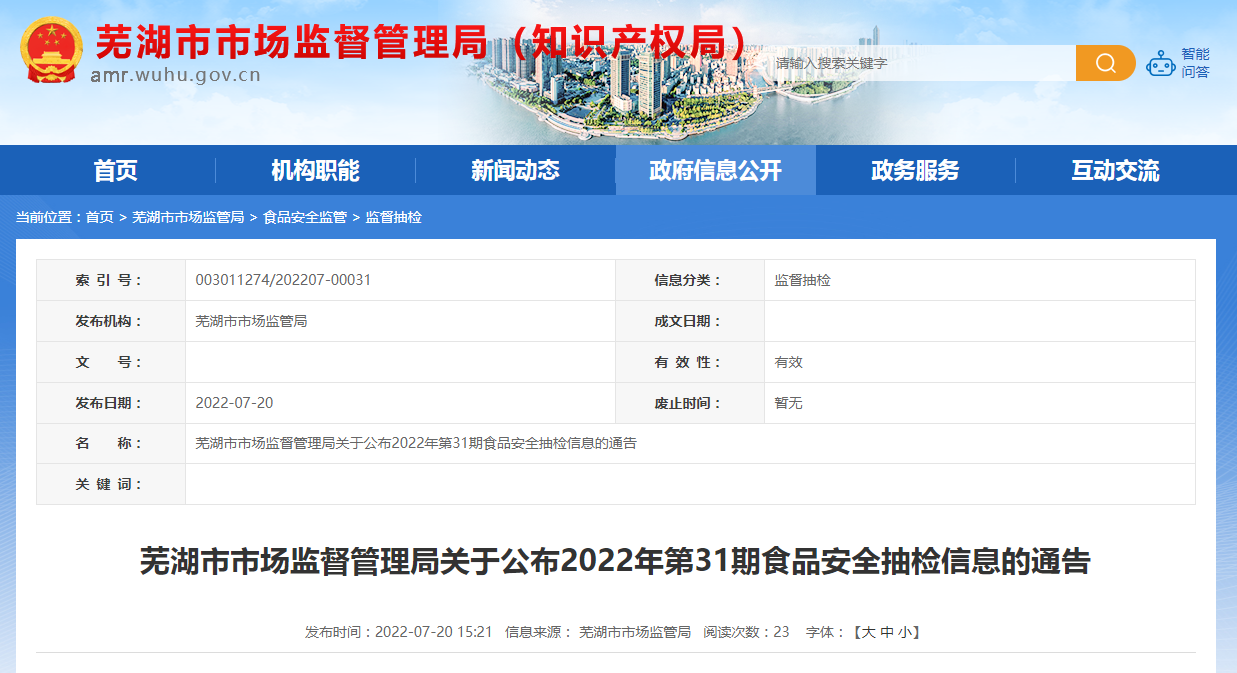
Task: Click the 监督抽检 breadcrumb link
Action: coord(394,217)
